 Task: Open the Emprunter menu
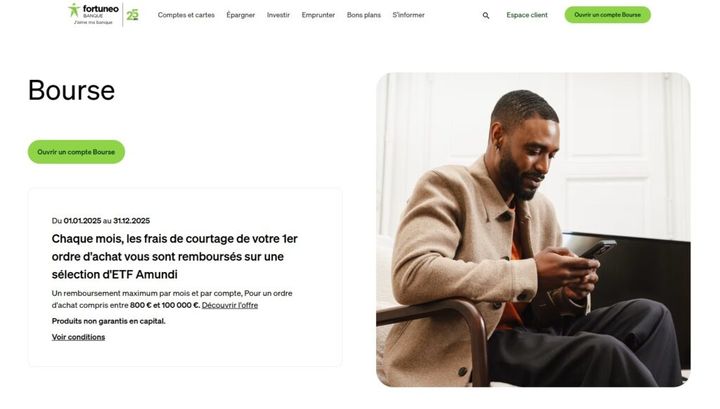point(318,15)
